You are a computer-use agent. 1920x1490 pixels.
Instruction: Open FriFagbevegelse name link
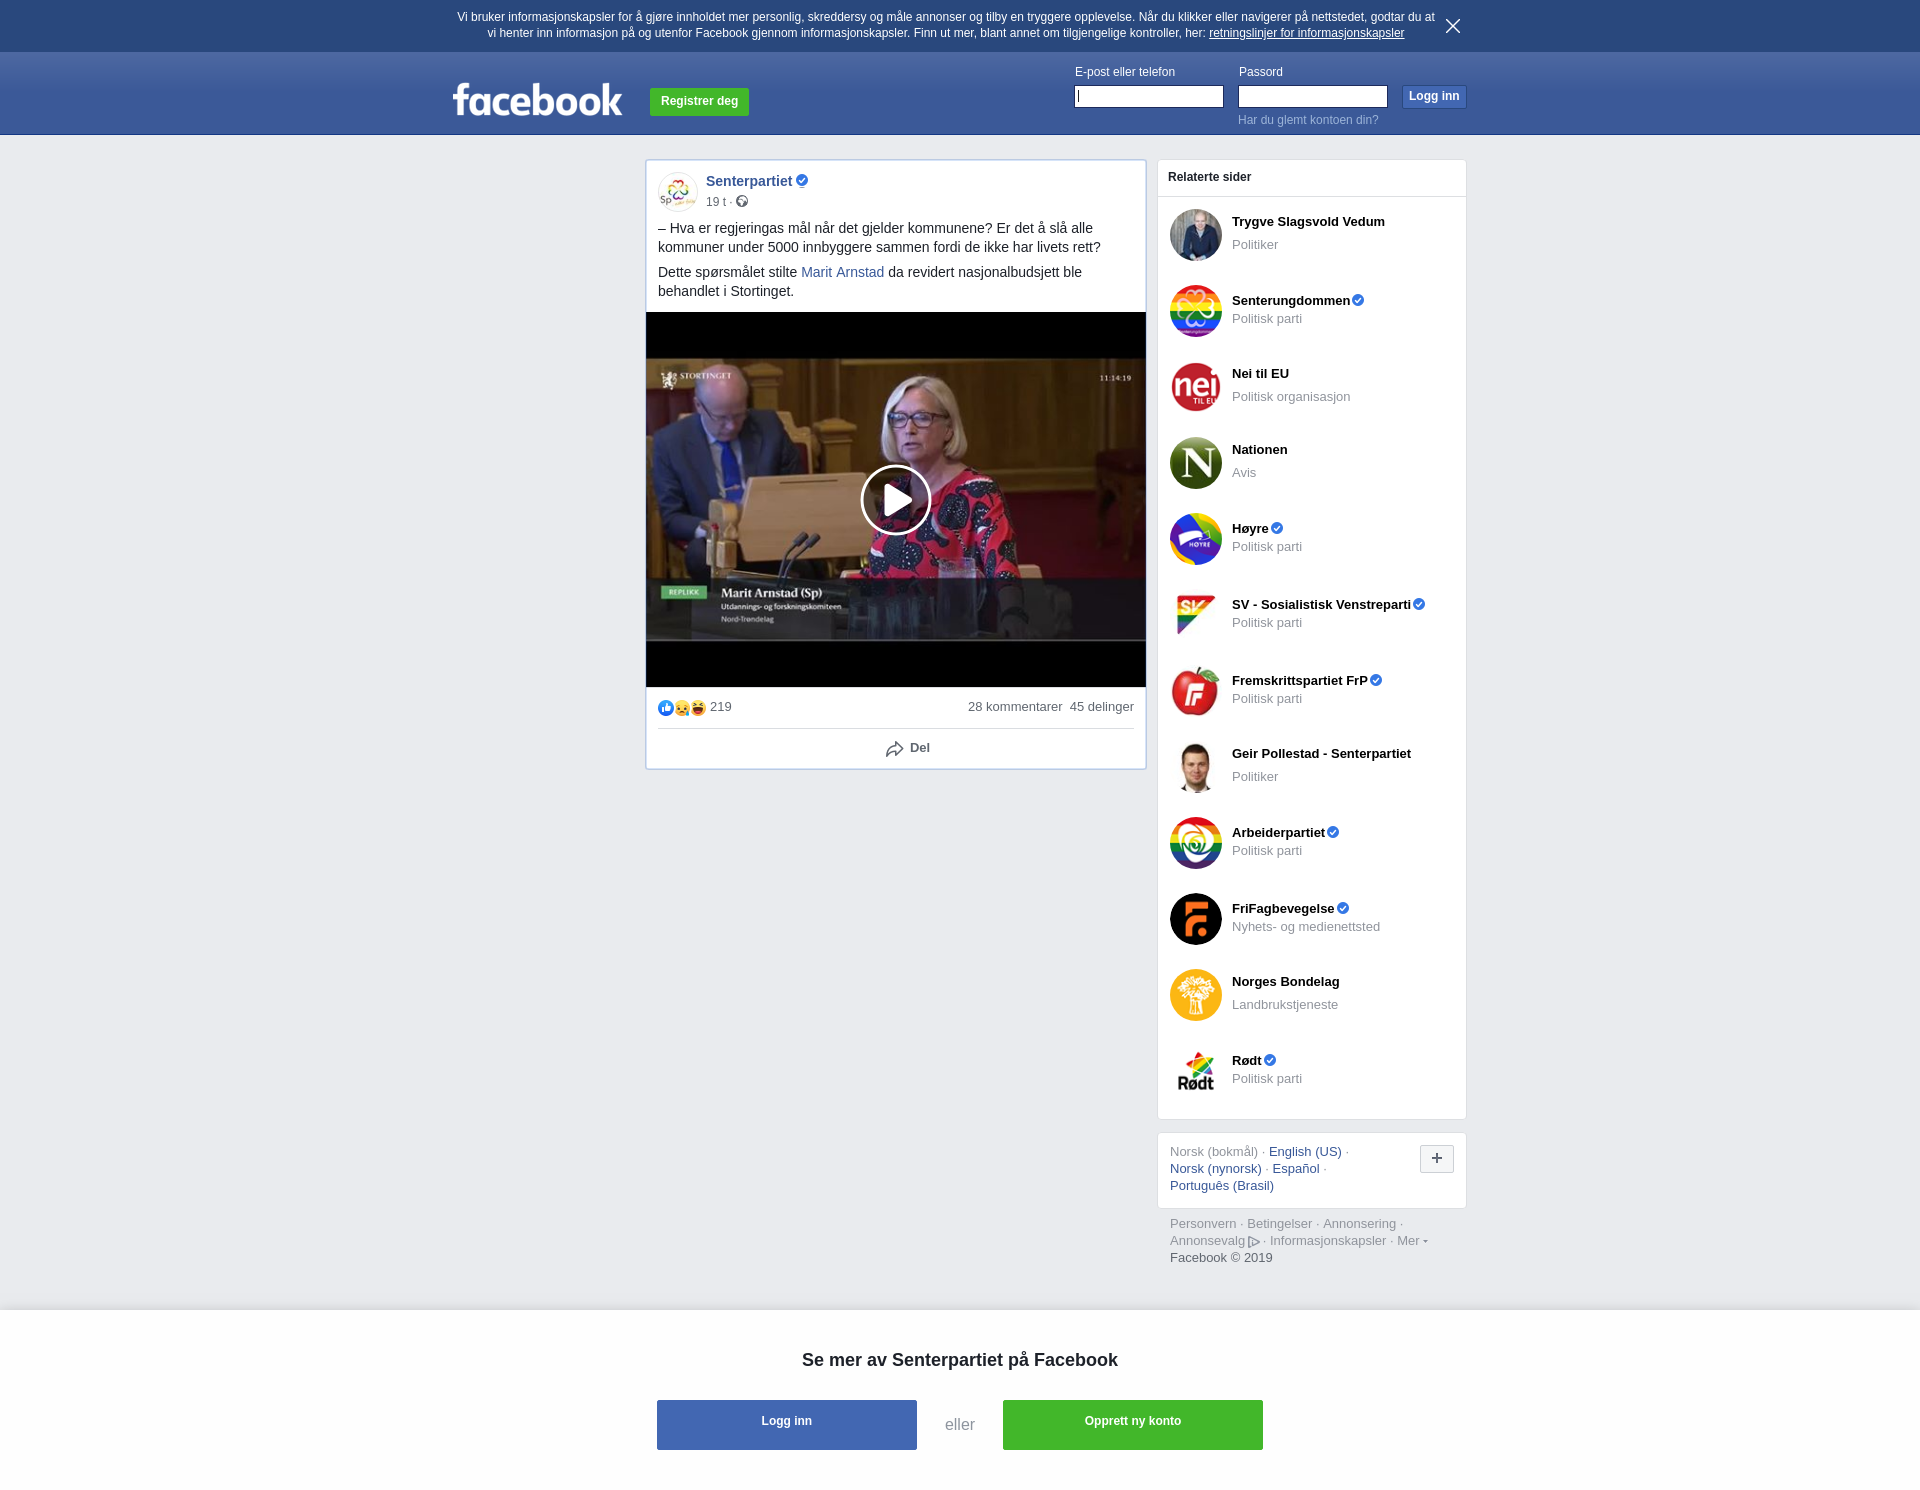pyautogui.click(x=1283, y=909)
